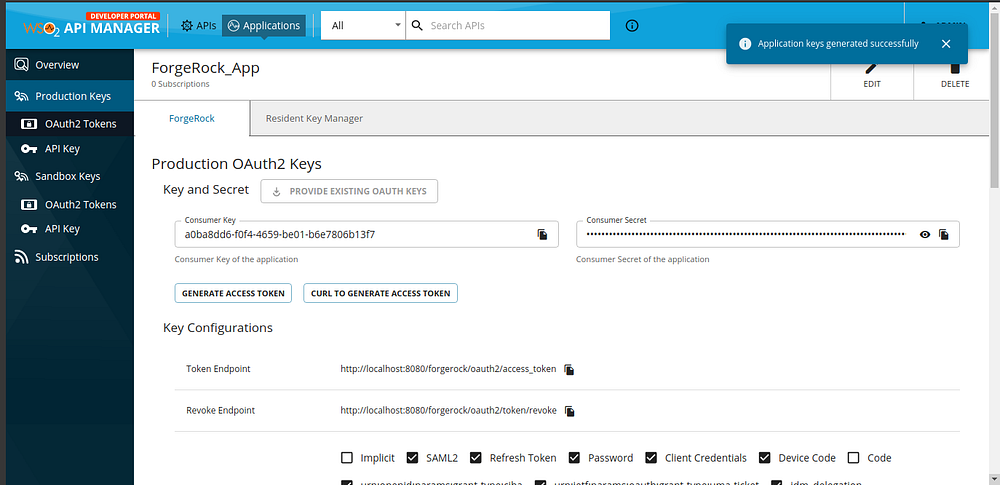Click the Sandbox Keys icon

[21, 176]
